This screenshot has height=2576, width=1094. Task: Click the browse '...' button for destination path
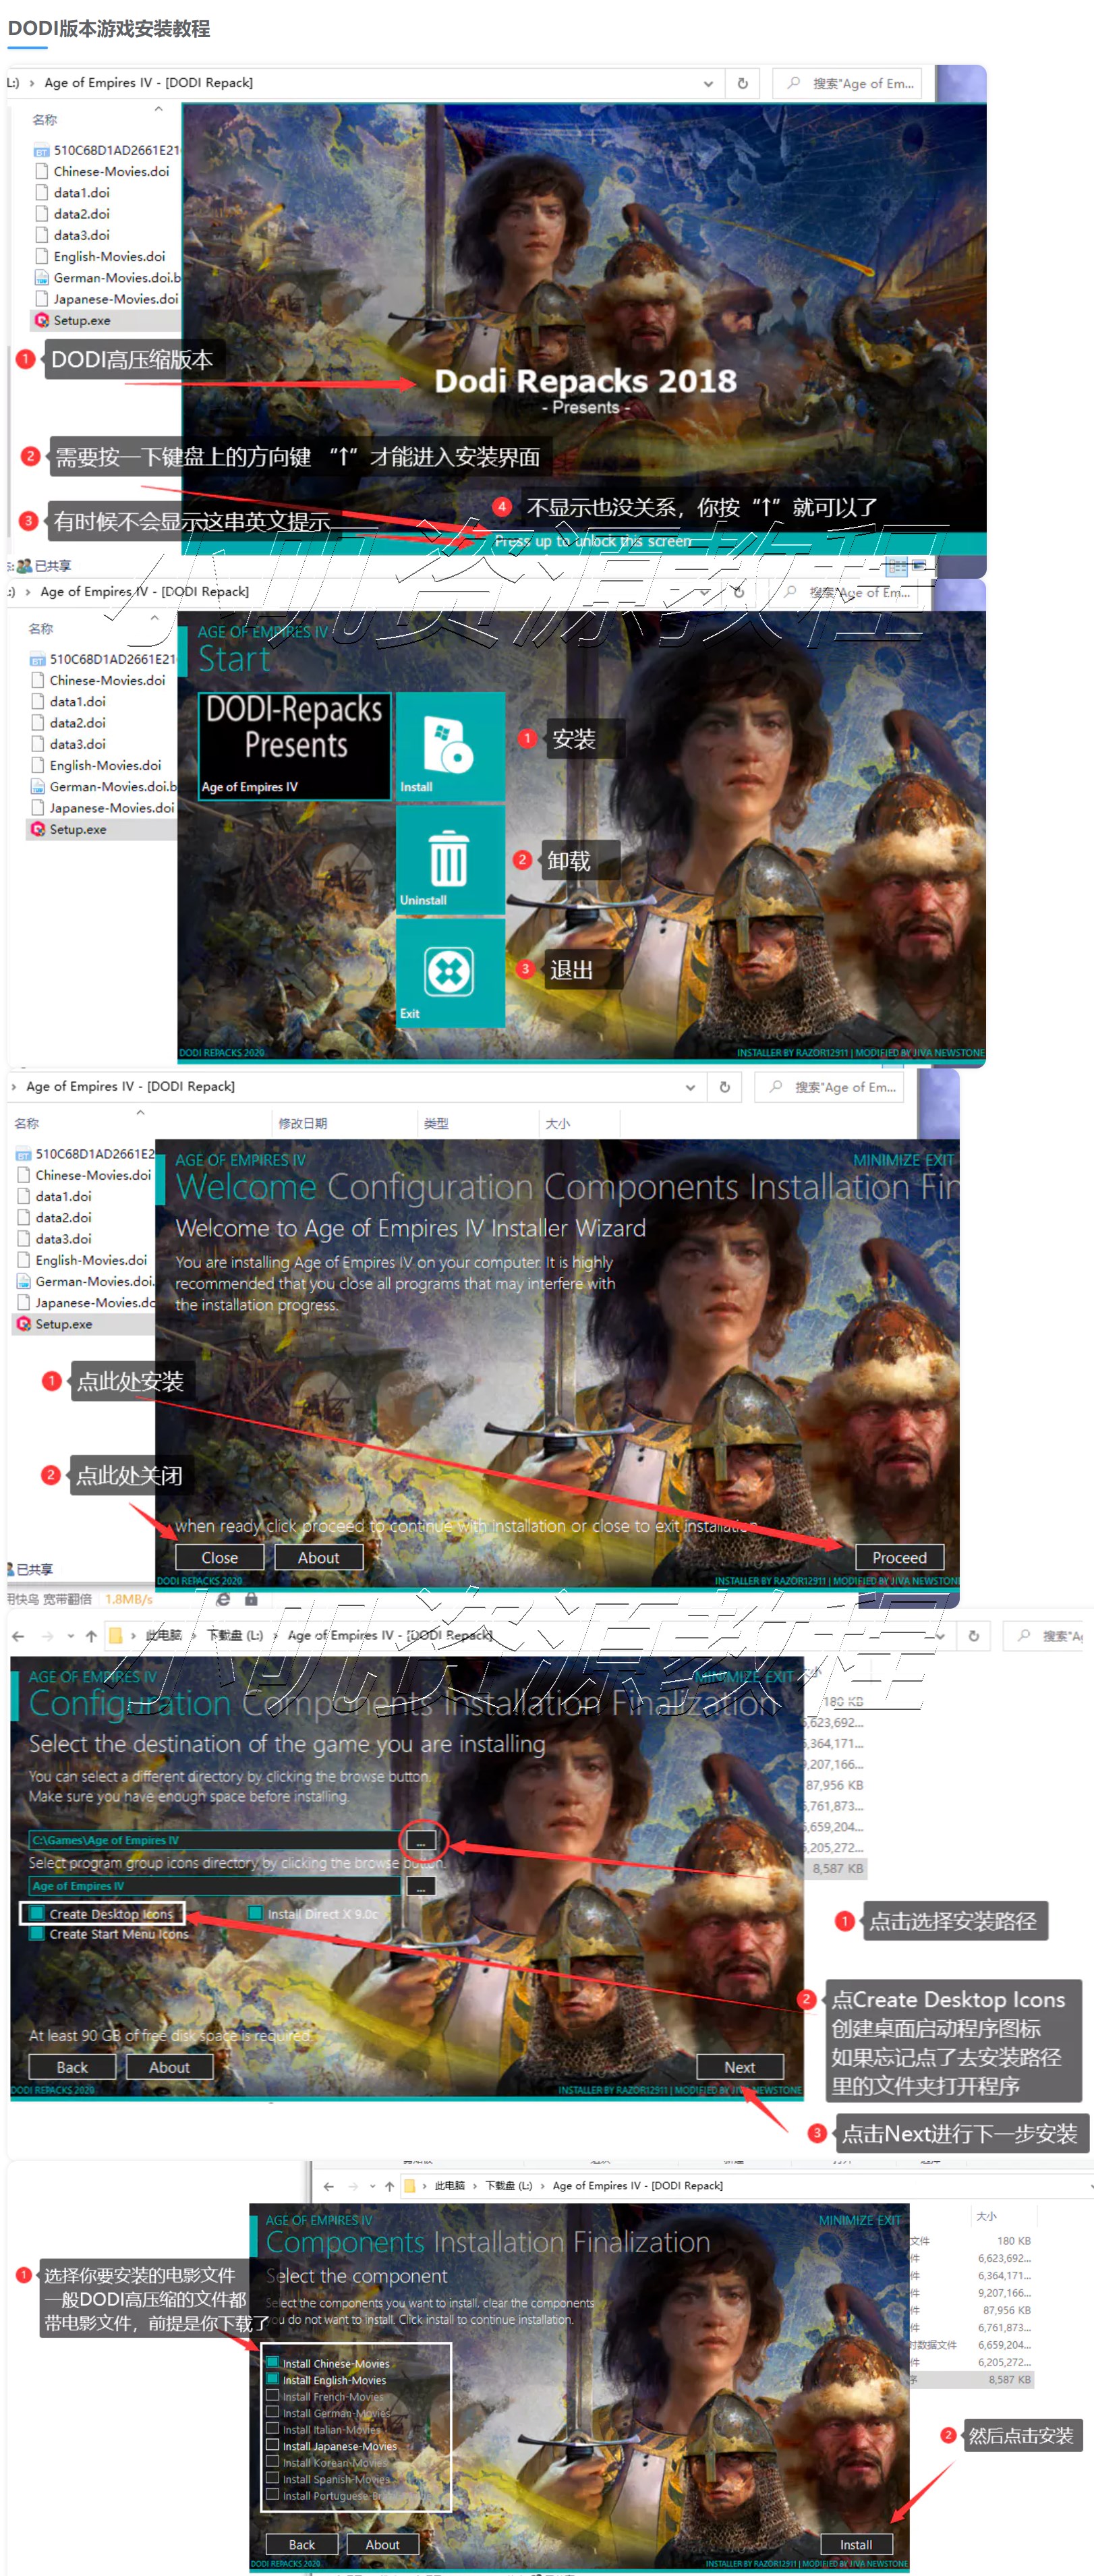pyautogui.click(x=421, y=1840)
